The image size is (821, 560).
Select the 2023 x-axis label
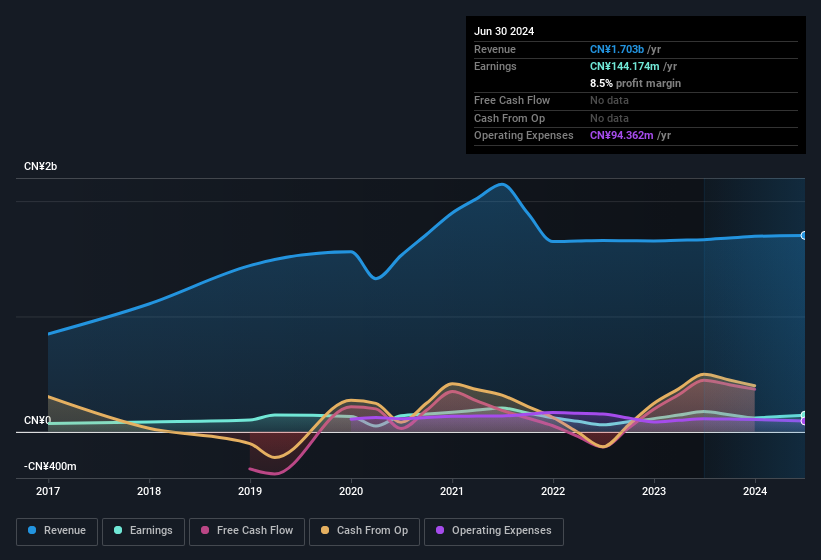[654, 491]
